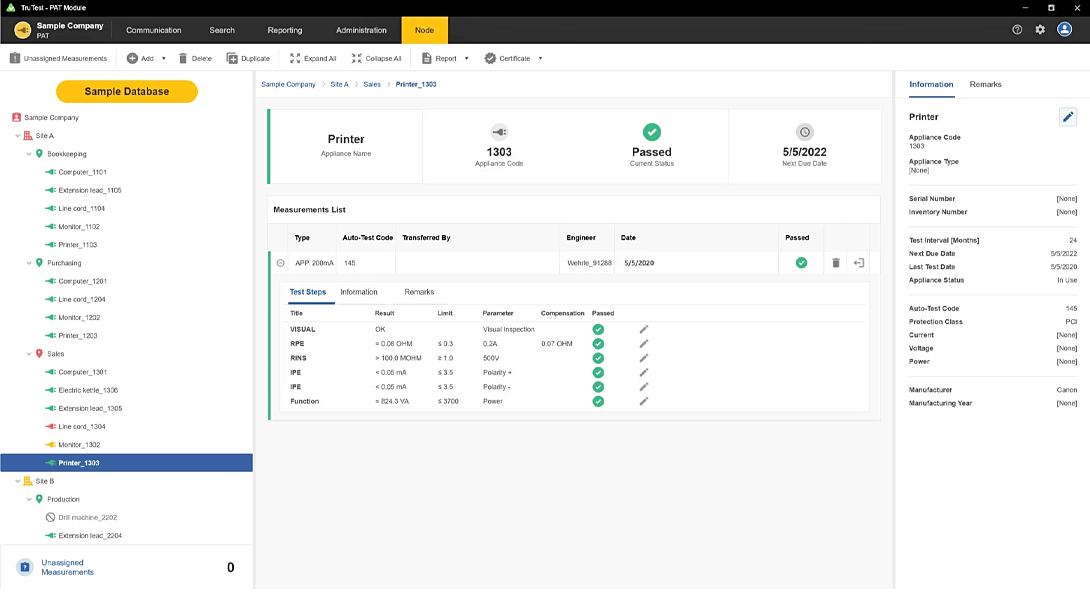Click the Sample Database button
Screen dimensions: 1090x600
(127, 91)
